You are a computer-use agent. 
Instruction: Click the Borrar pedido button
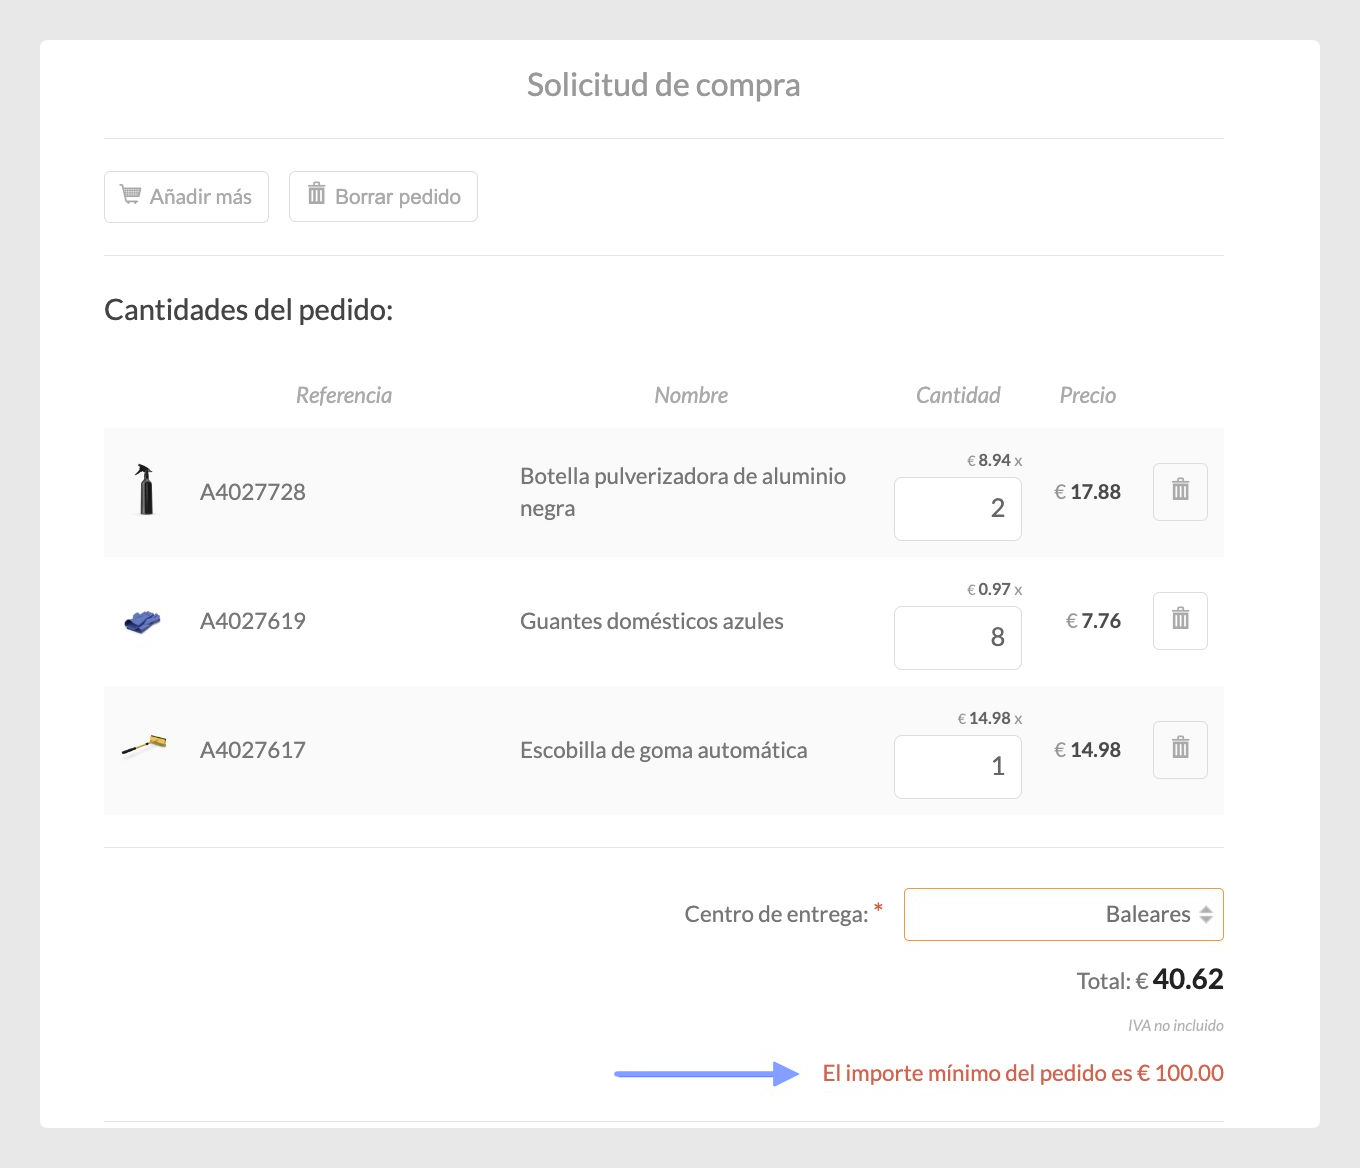tap(383, 196)
